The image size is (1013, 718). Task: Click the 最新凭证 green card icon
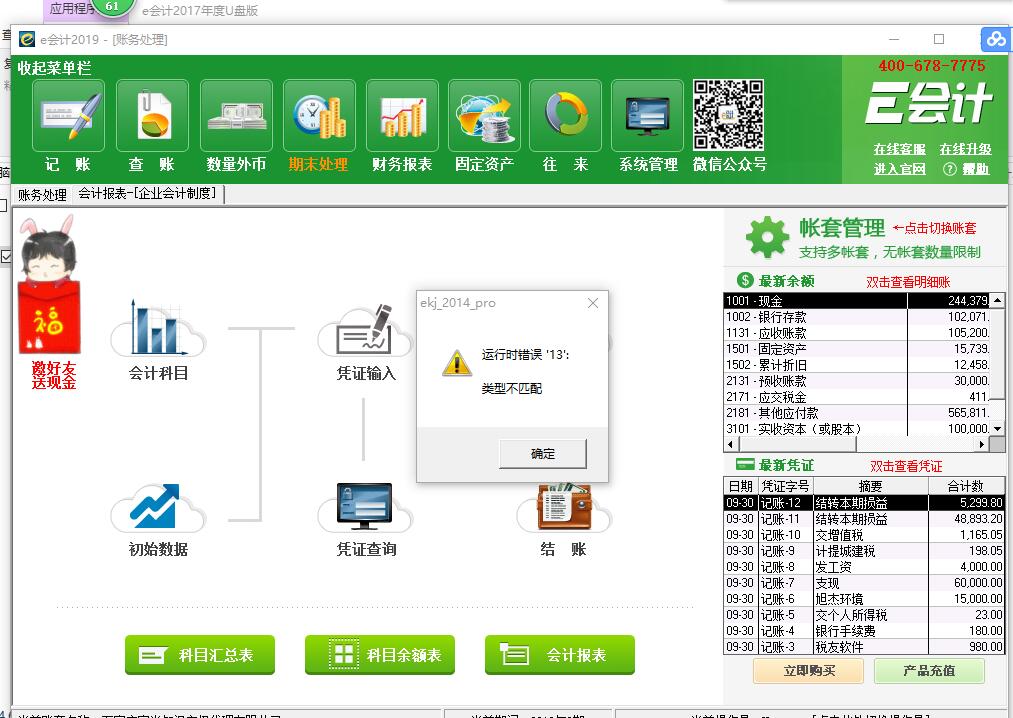[745, 464]
